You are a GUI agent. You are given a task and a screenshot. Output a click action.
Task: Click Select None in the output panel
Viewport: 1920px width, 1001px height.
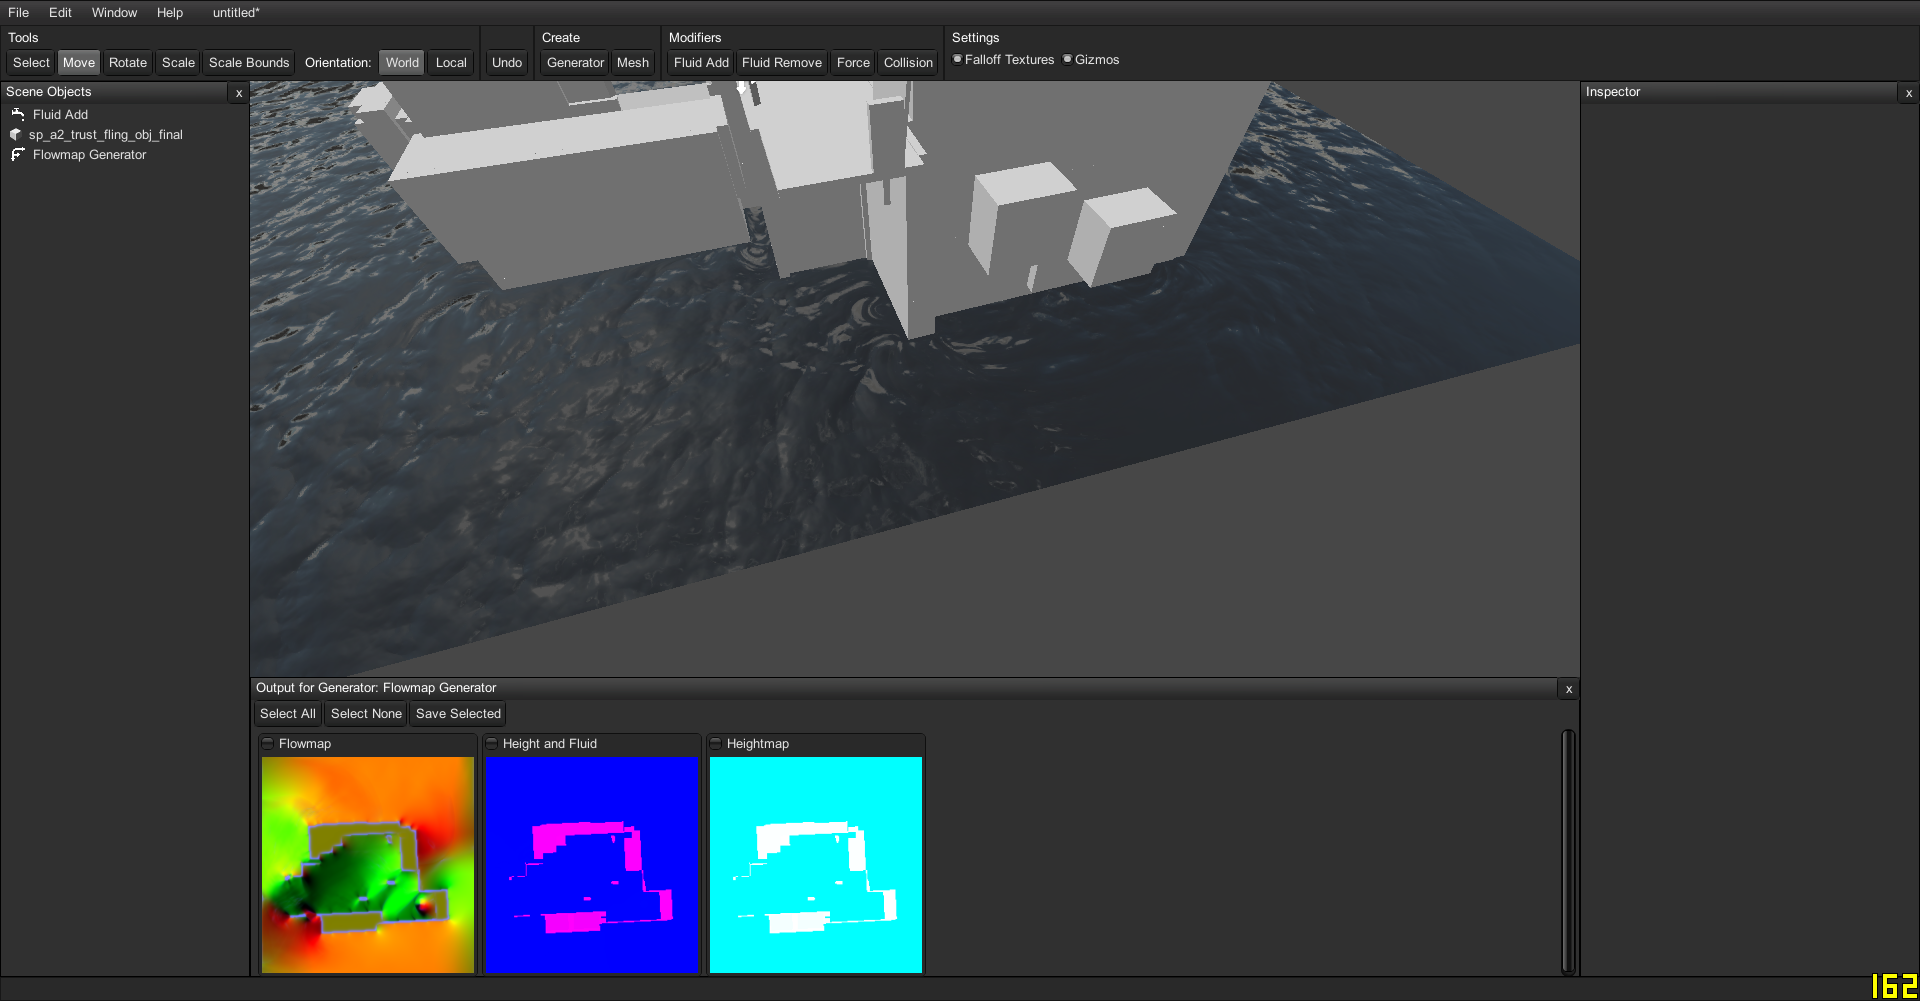pyautogui.click(x=366, y=713)
